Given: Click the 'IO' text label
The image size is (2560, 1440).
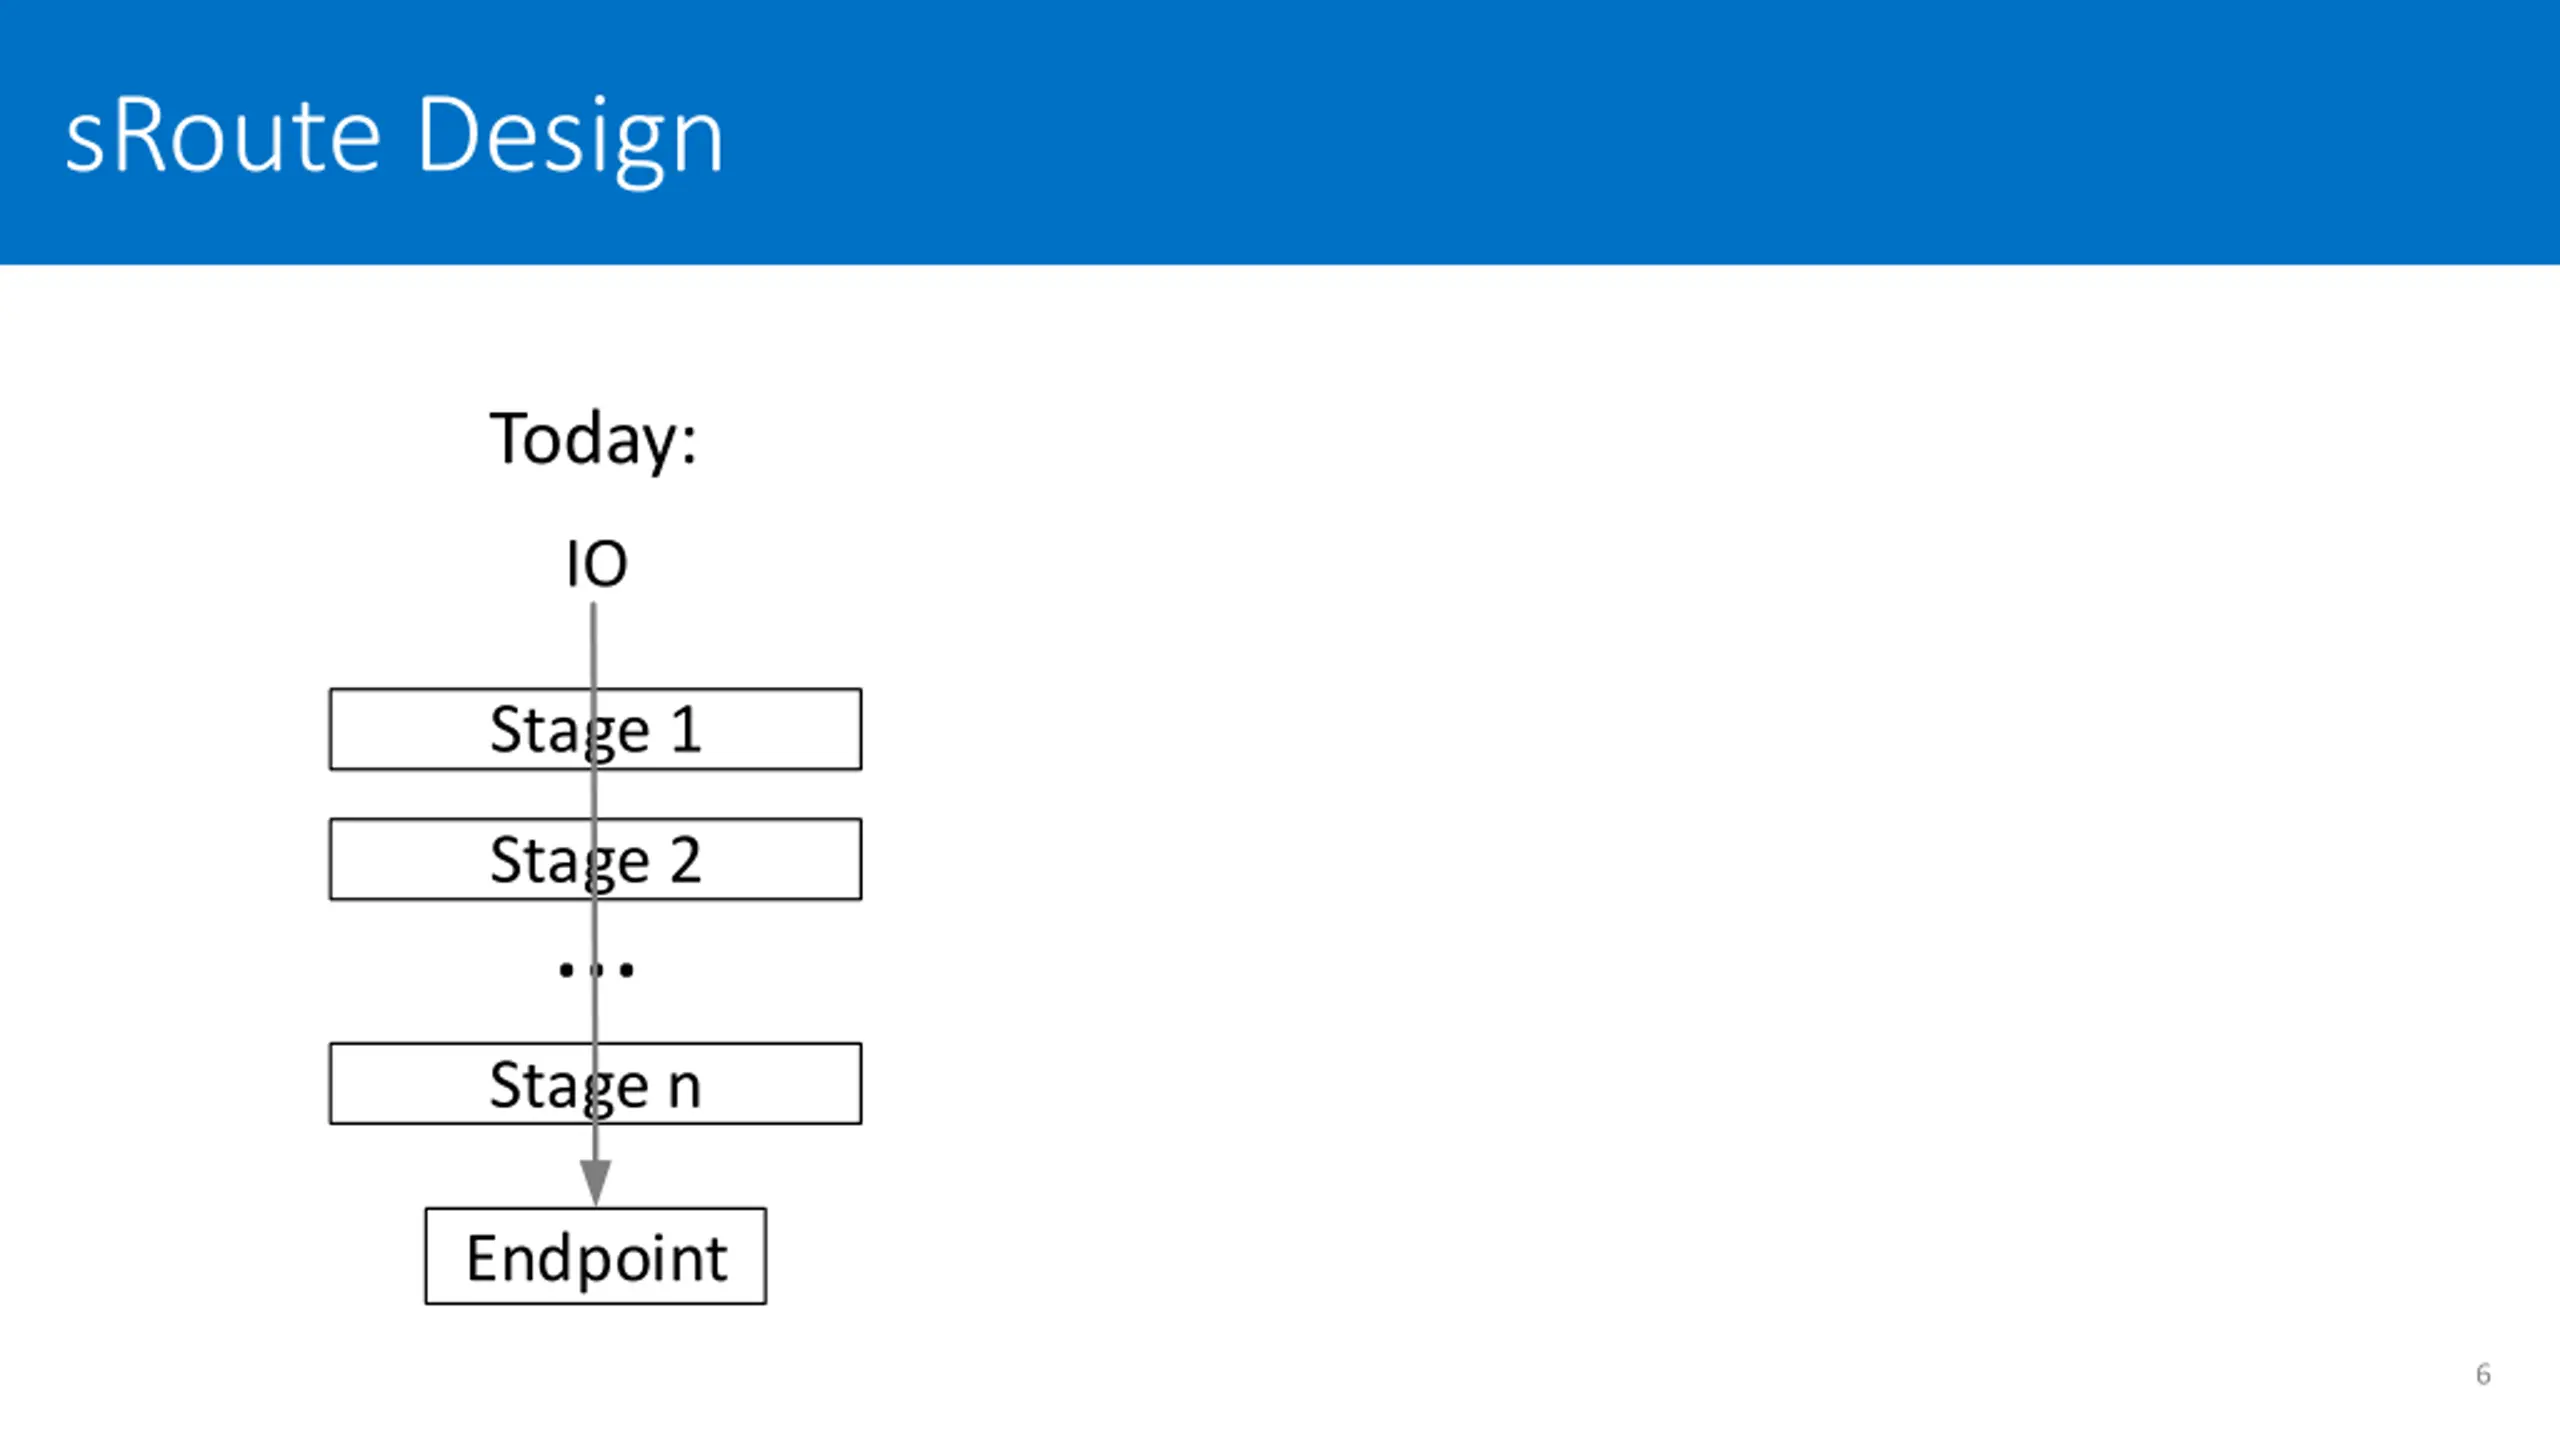Looking at the screenshot, I should click(597, 564).
